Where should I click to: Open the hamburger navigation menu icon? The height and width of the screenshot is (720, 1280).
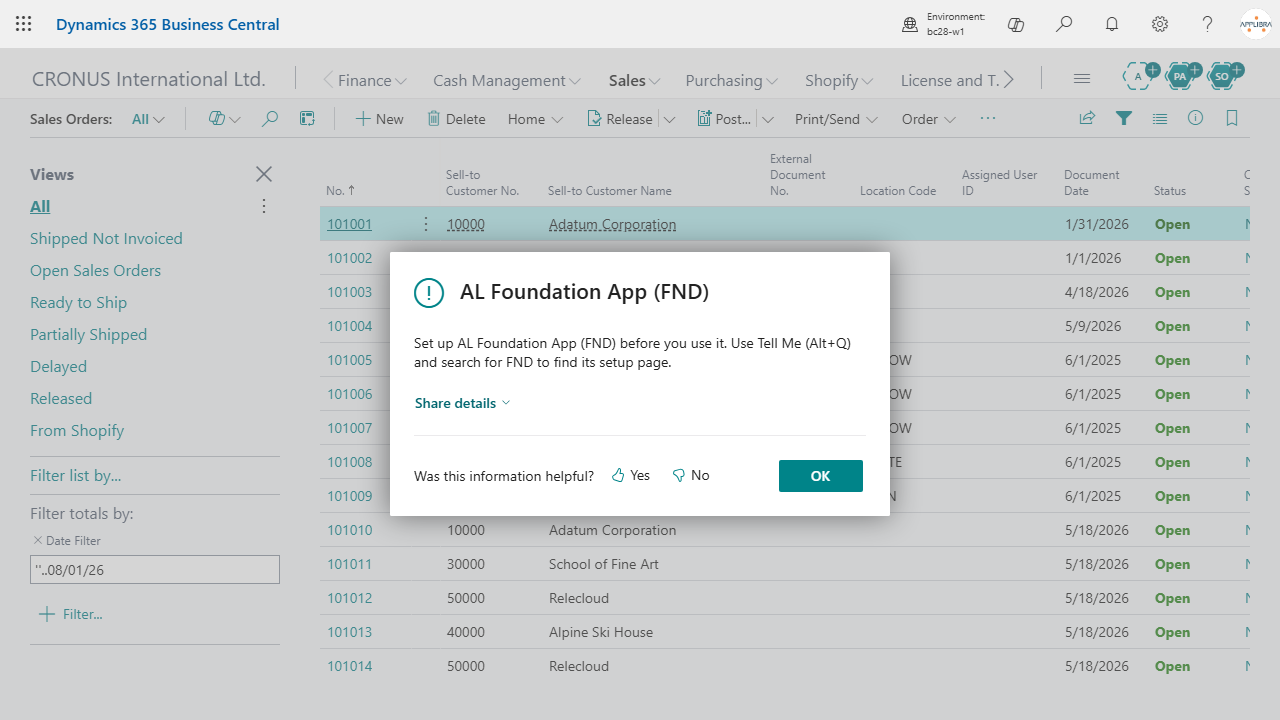(1081, 78)
